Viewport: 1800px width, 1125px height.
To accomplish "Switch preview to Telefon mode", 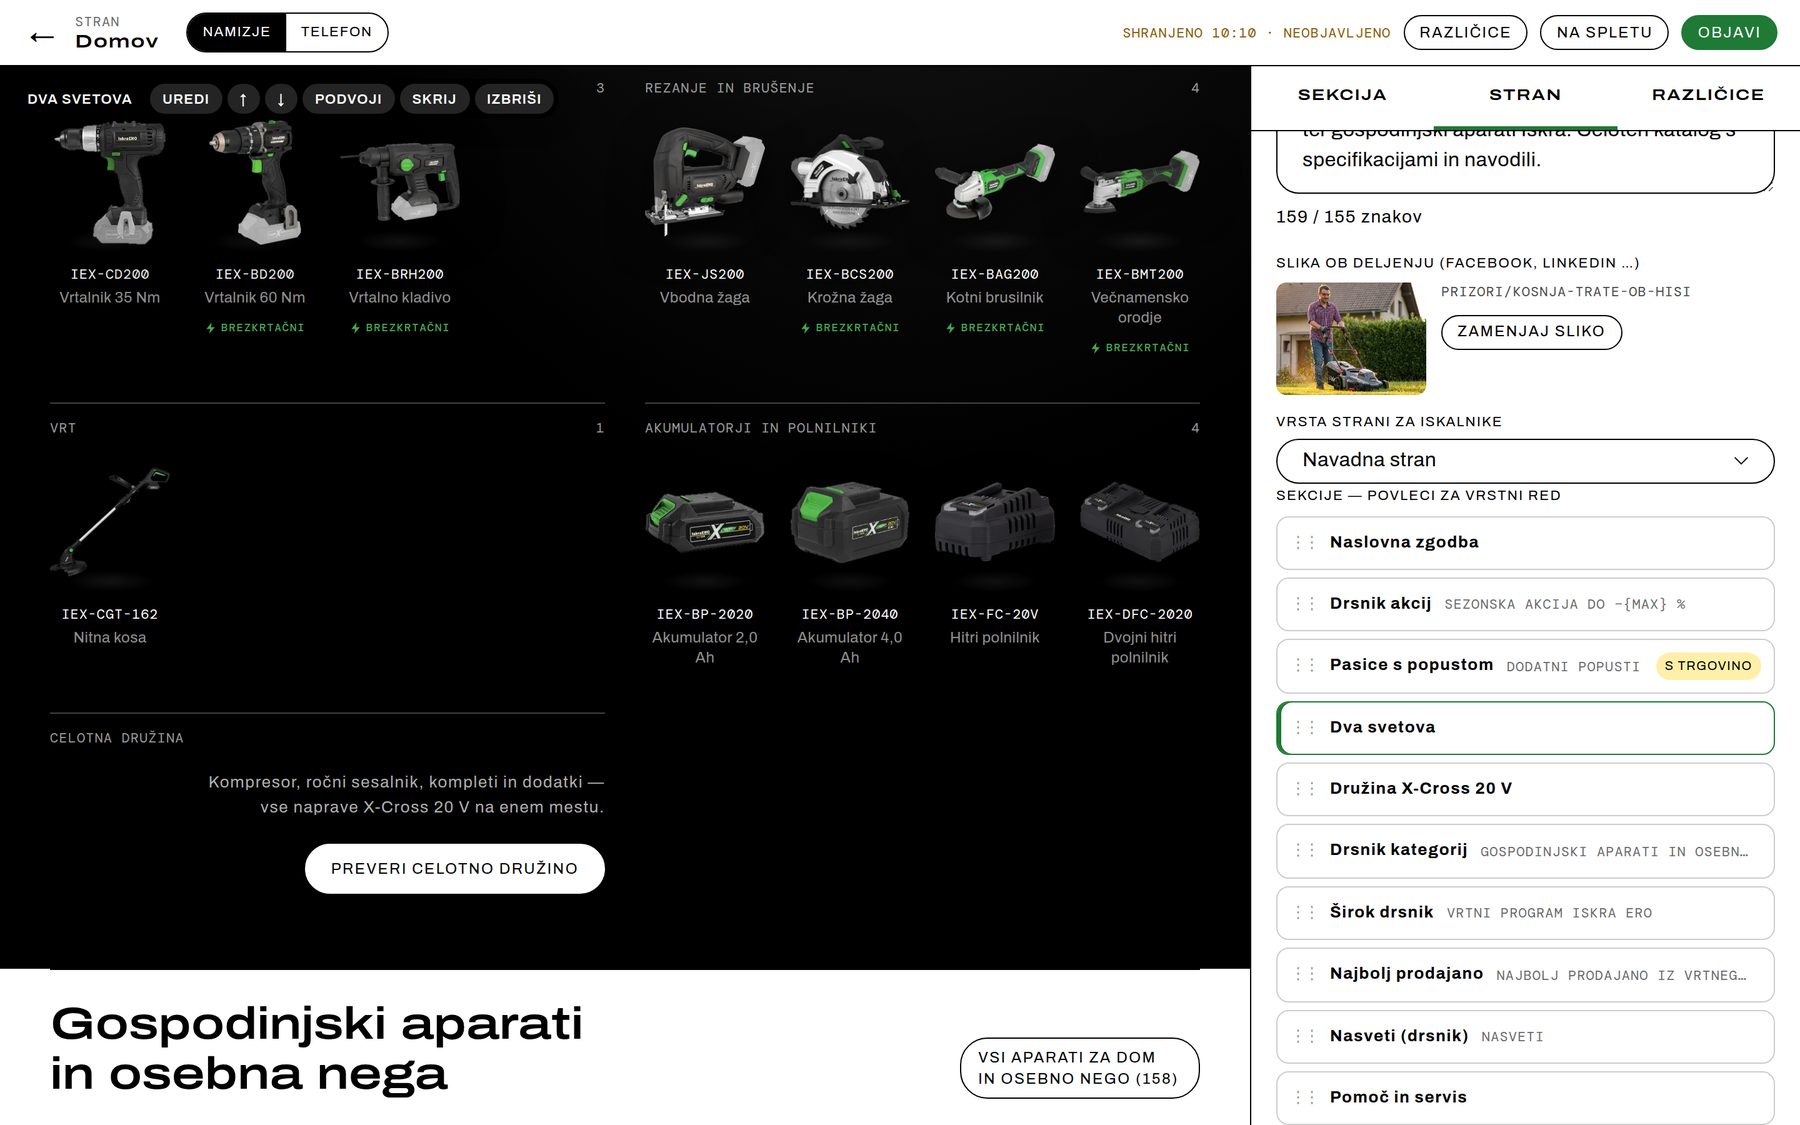I will (x=336, y=32).
